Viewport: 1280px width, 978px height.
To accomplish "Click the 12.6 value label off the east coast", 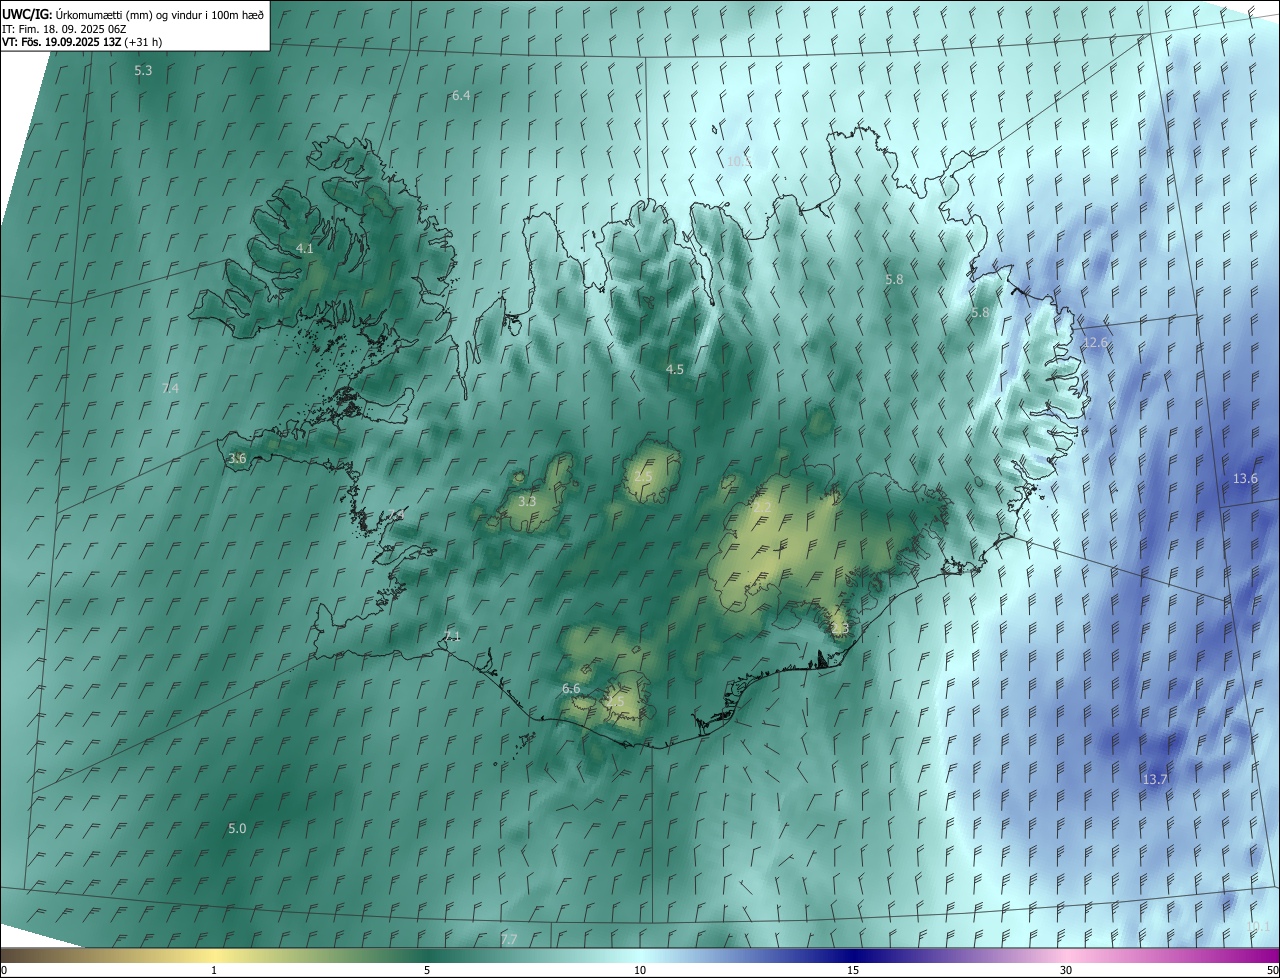I will point(1095,343).
